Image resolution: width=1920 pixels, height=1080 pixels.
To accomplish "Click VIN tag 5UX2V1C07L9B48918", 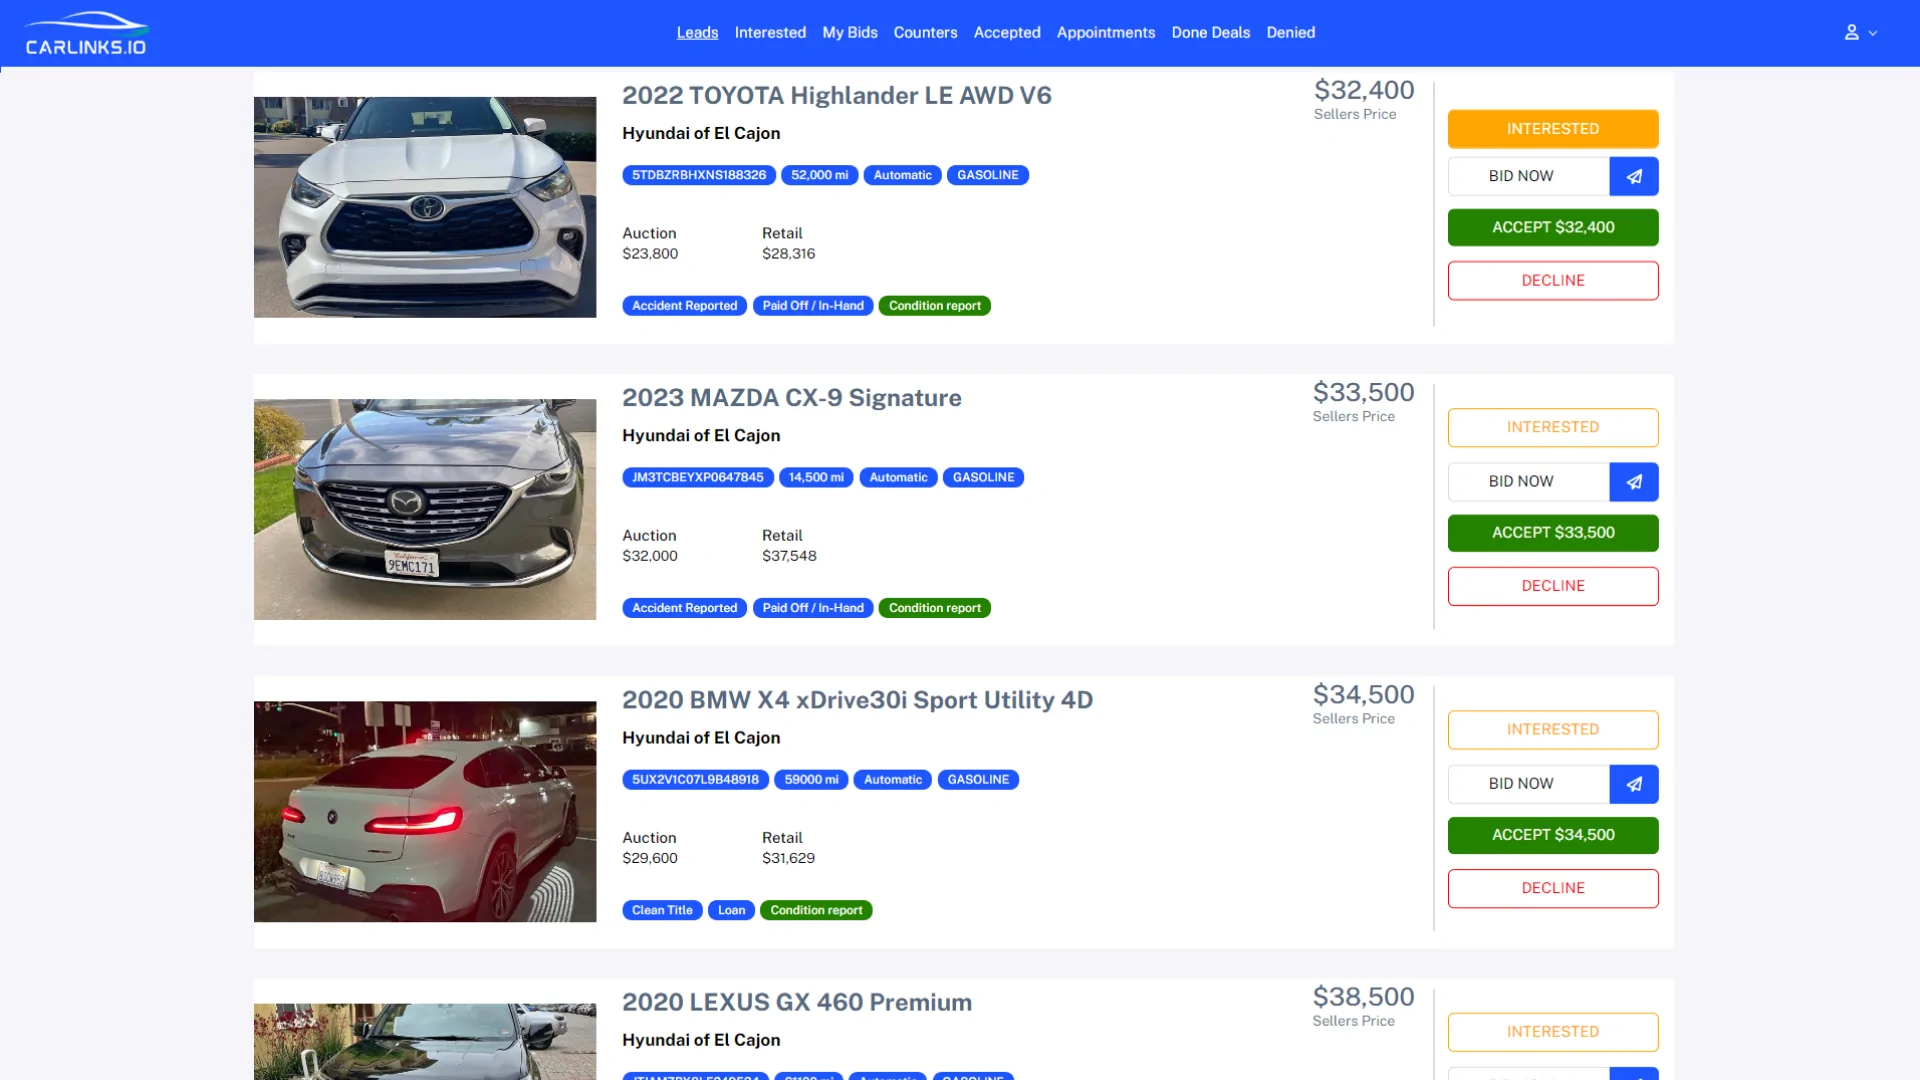I will click(696, 780).
